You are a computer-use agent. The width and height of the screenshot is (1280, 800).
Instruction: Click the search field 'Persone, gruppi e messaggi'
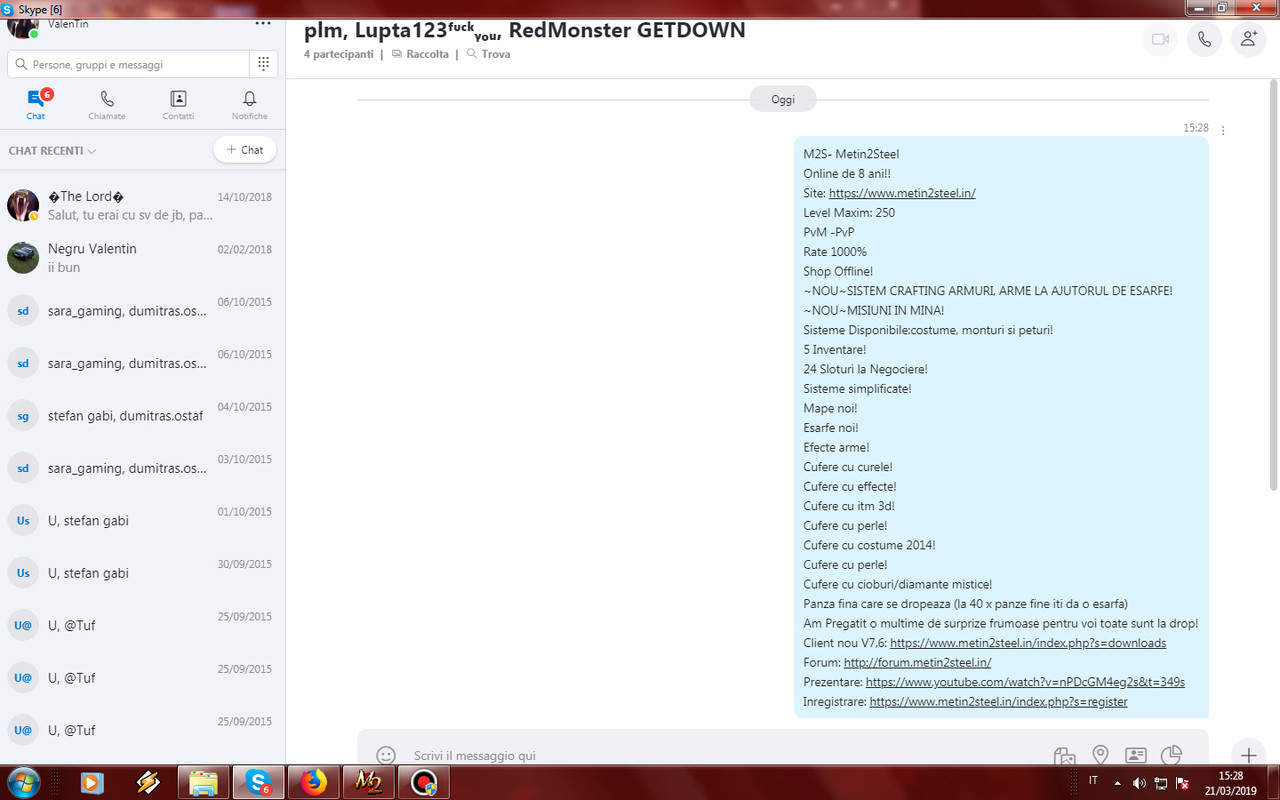128,64
